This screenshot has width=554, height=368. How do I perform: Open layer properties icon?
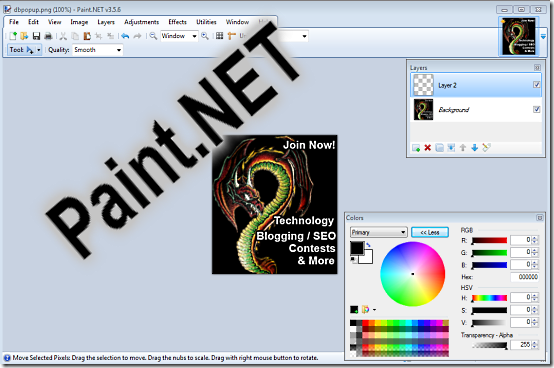click(x=487, y=148)
